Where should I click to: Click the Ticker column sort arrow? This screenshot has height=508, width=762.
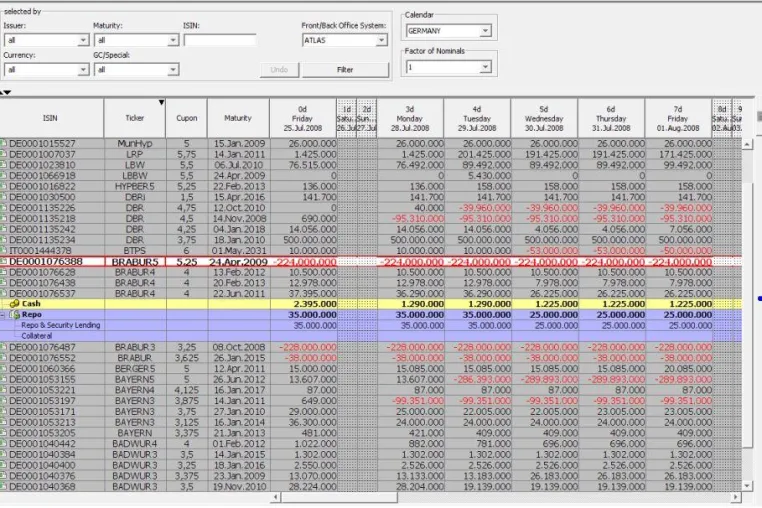161,103
